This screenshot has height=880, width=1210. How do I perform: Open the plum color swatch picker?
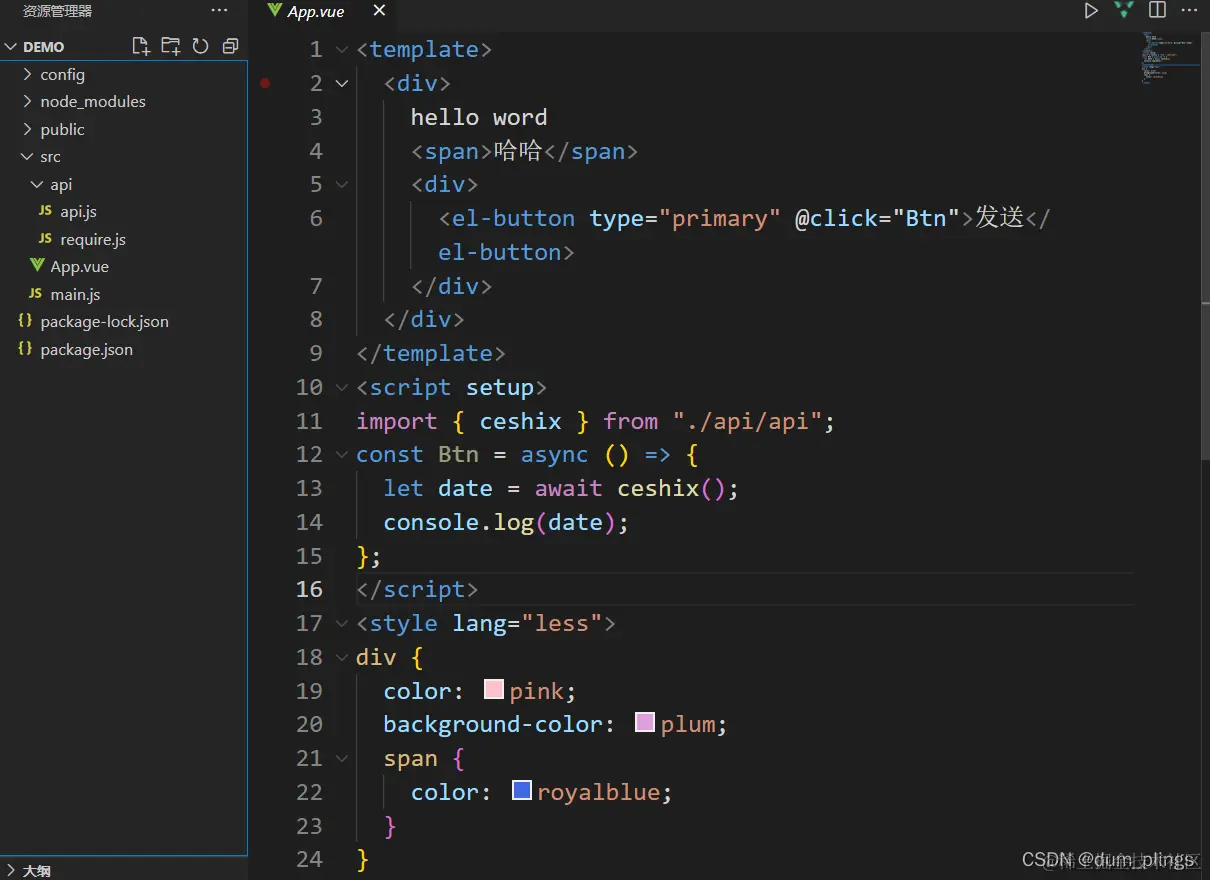tap(645, 722)
